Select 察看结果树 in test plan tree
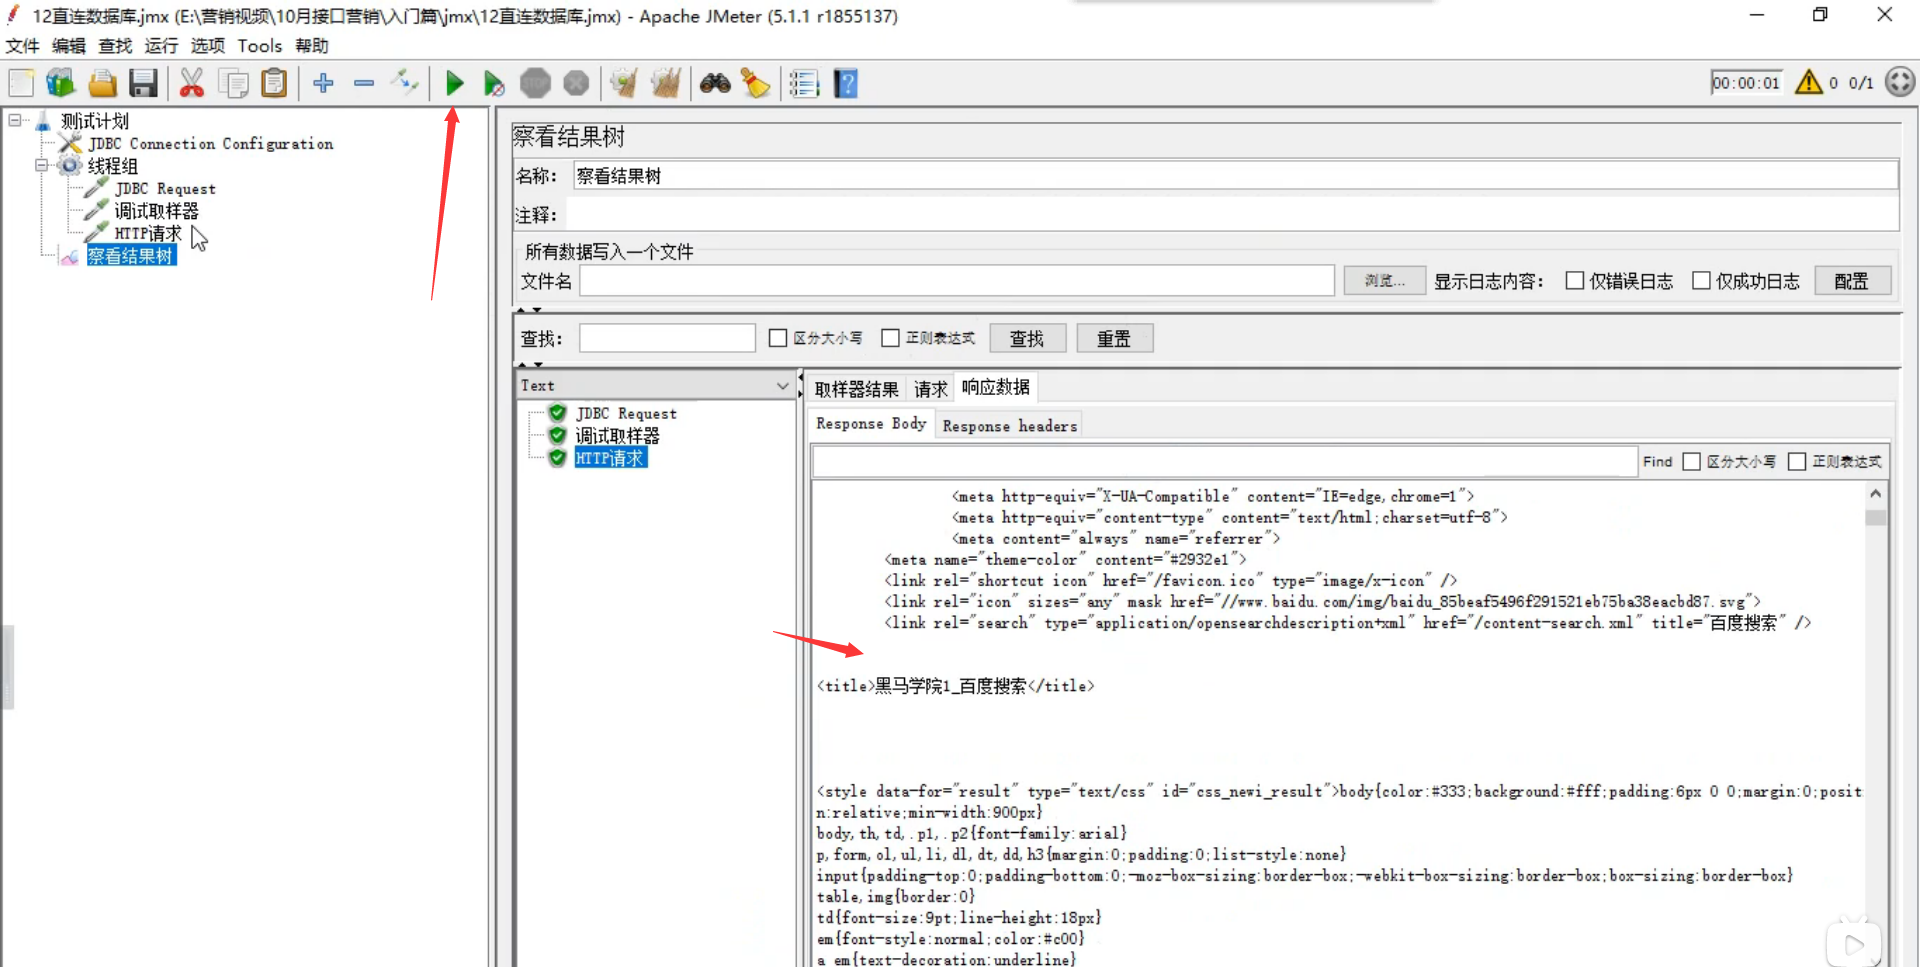 (131, 256)
